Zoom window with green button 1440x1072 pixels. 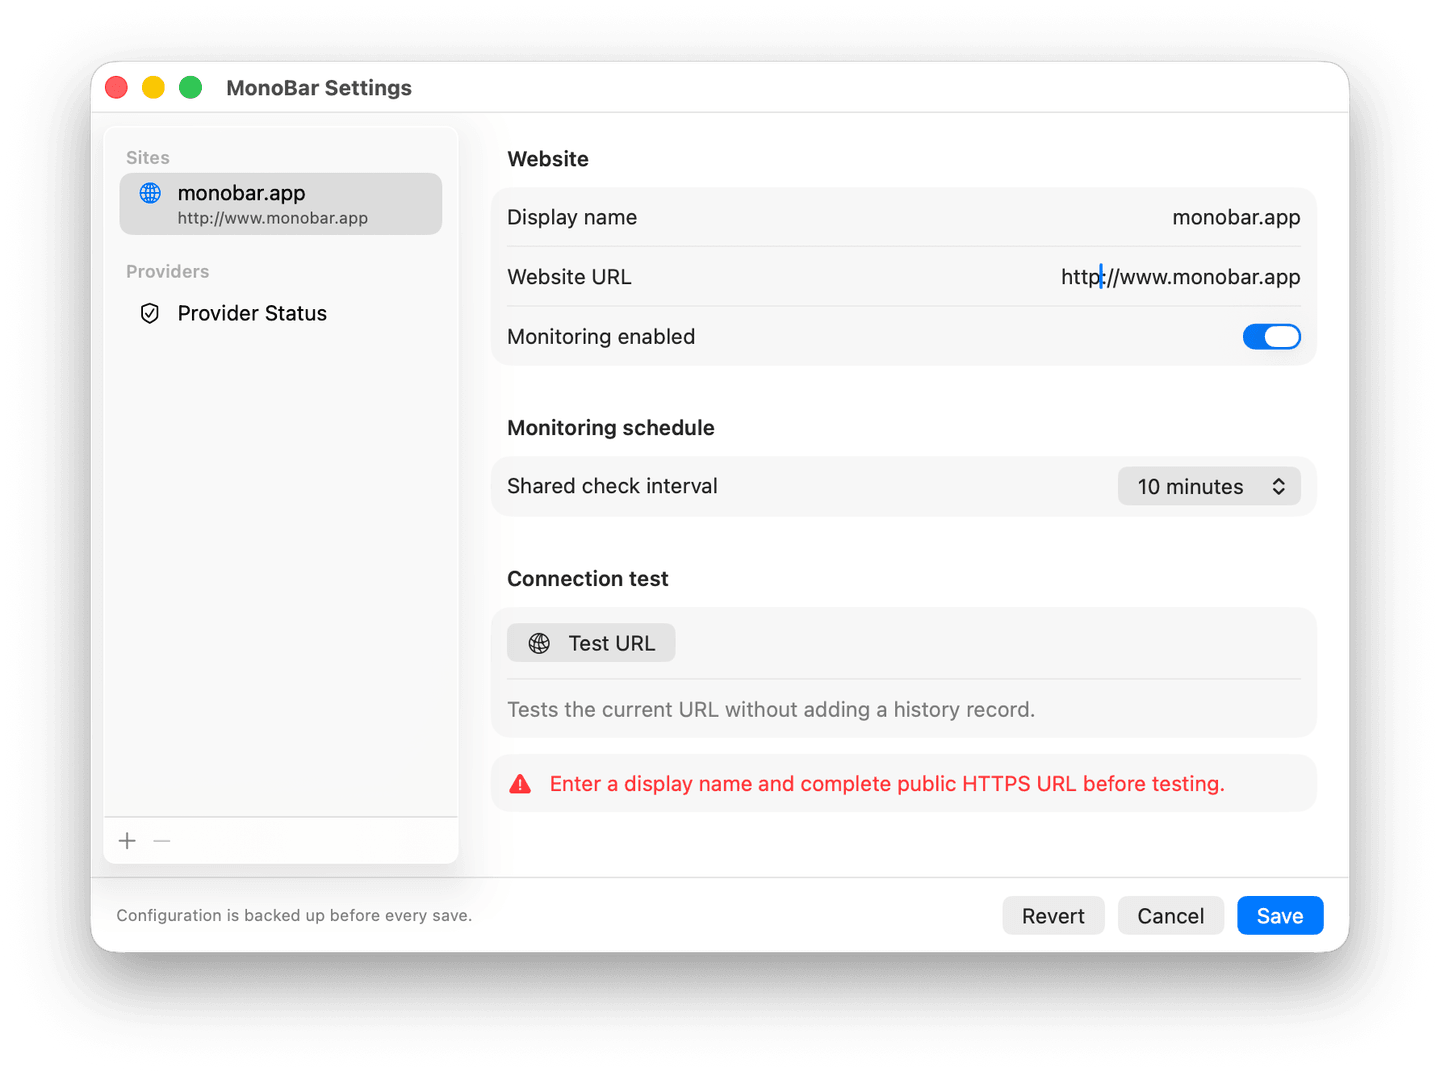(190, 87)
